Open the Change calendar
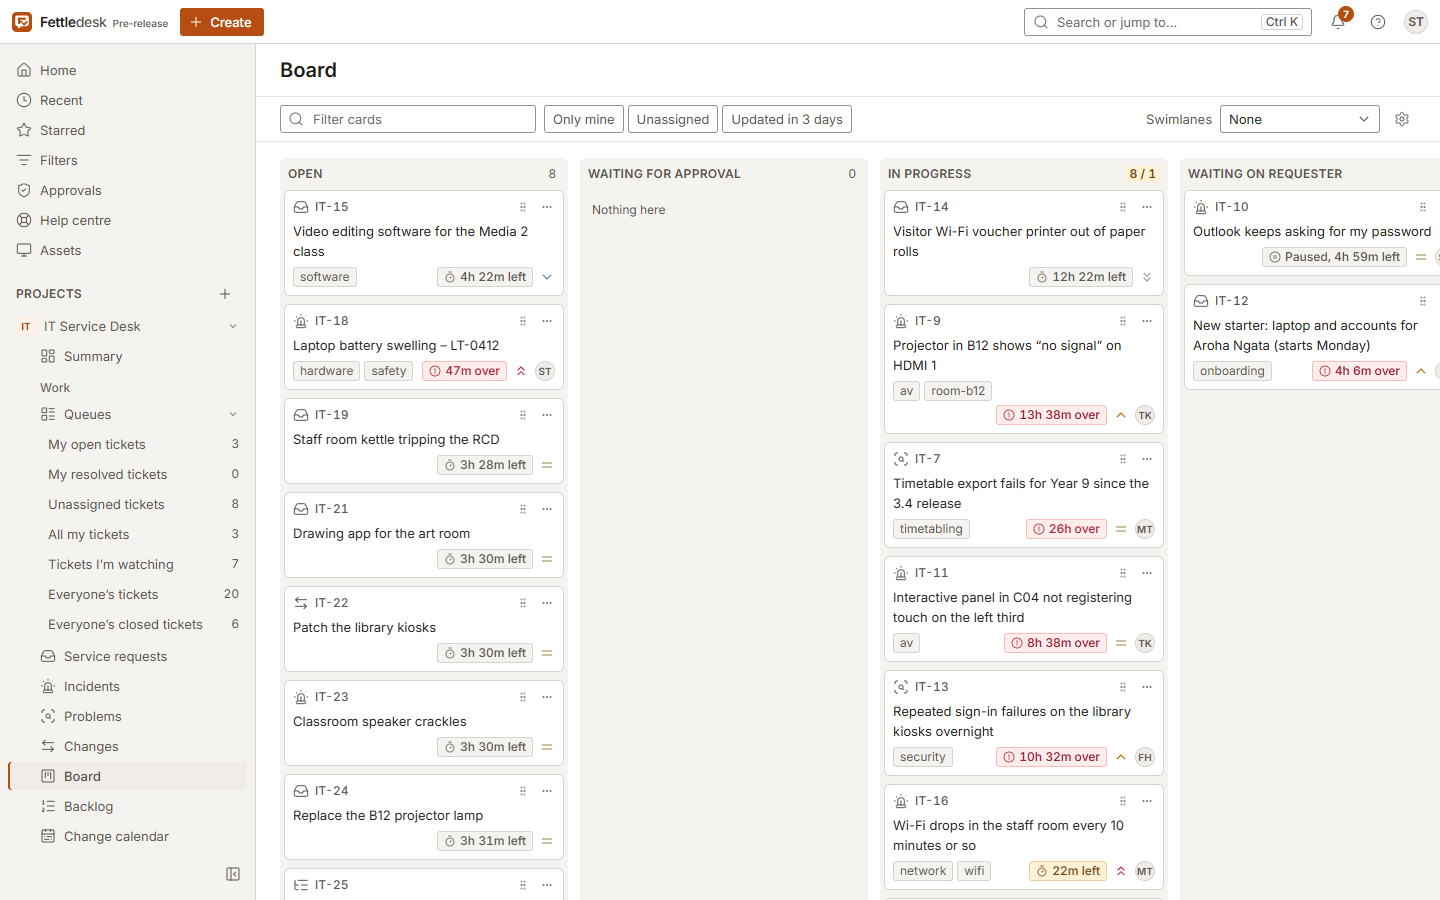The image size is (1440, 900). (128, 836)
